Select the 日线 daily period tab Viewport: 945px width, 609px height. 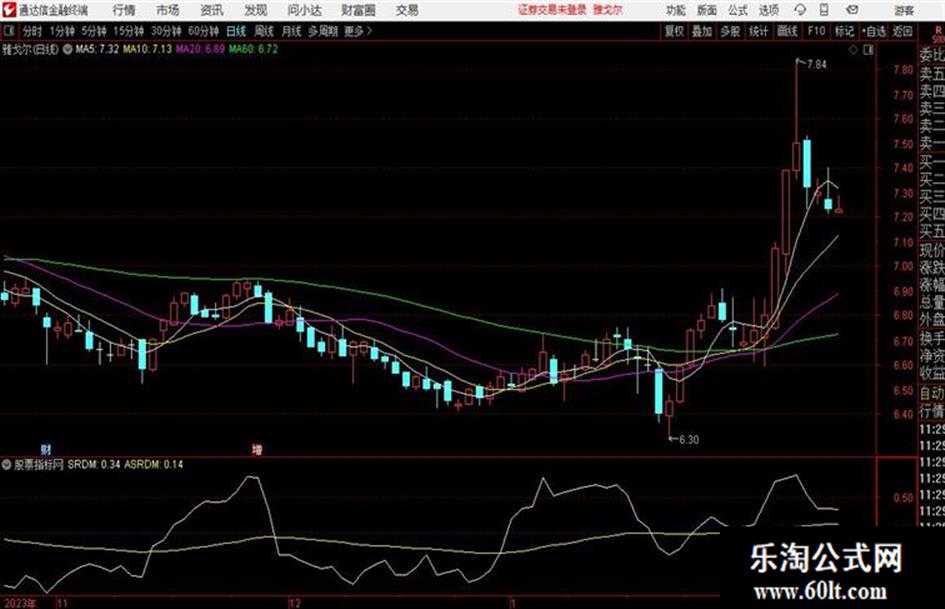click(236, 31)
